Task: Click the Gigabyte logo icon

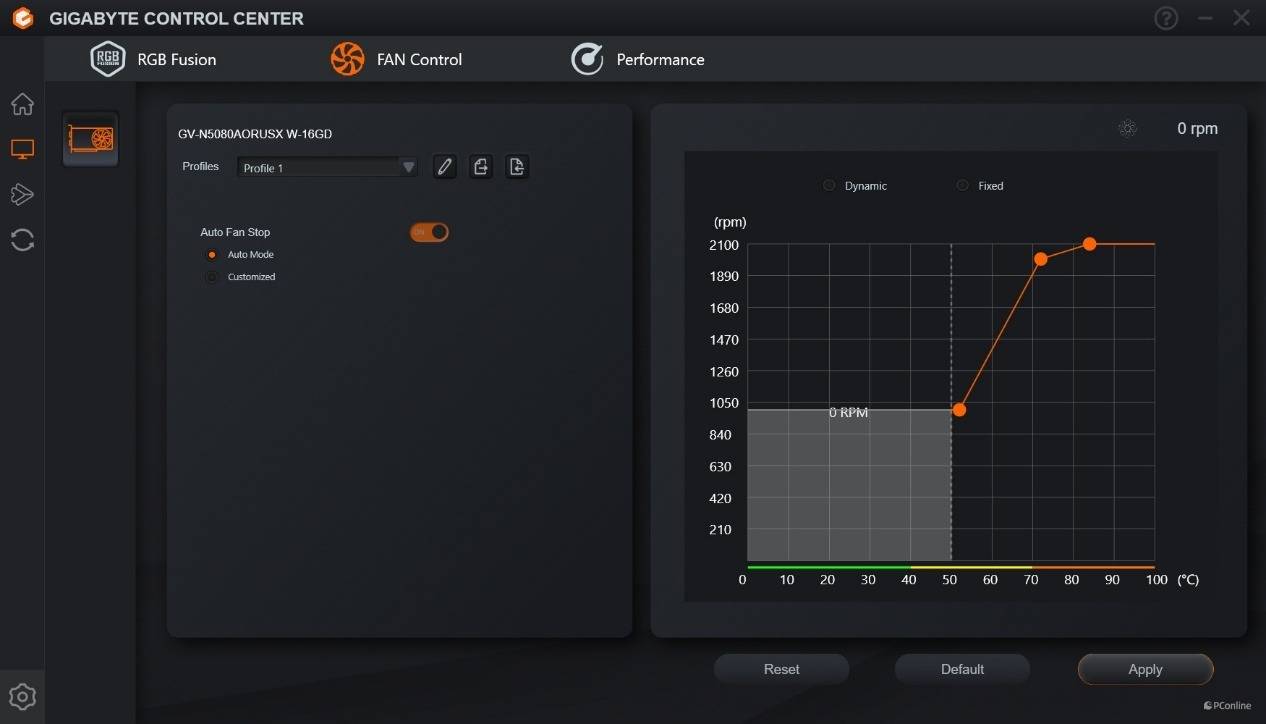Action: [23, 18]
